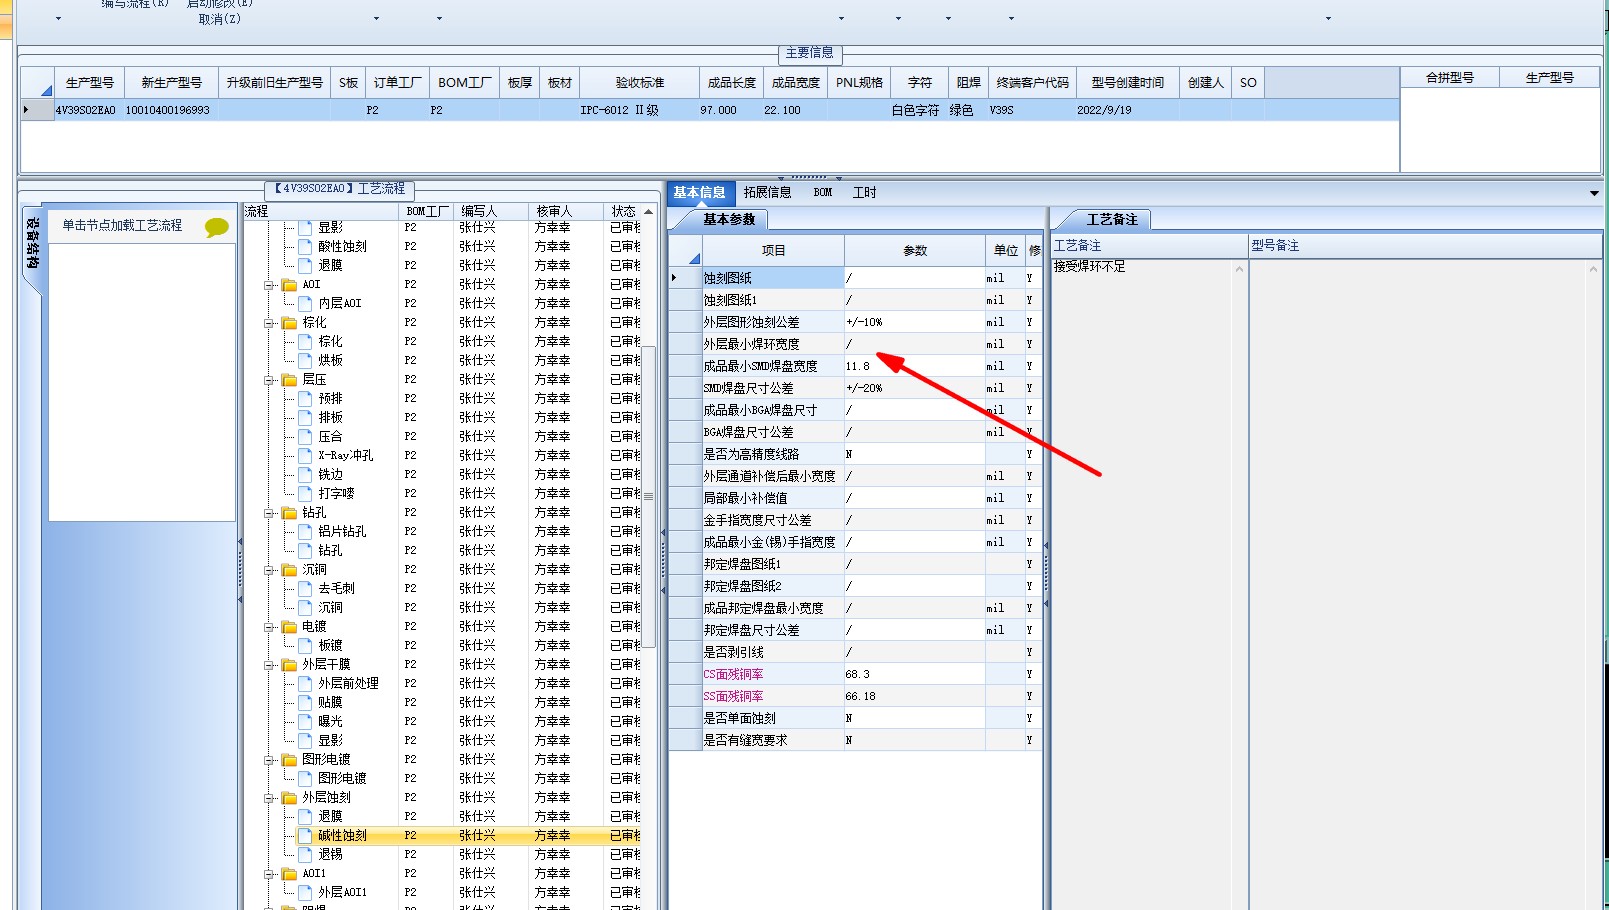The image size is (1609, 910).
Task: Click the document icon beside 烘板
Action: point(306,360)
